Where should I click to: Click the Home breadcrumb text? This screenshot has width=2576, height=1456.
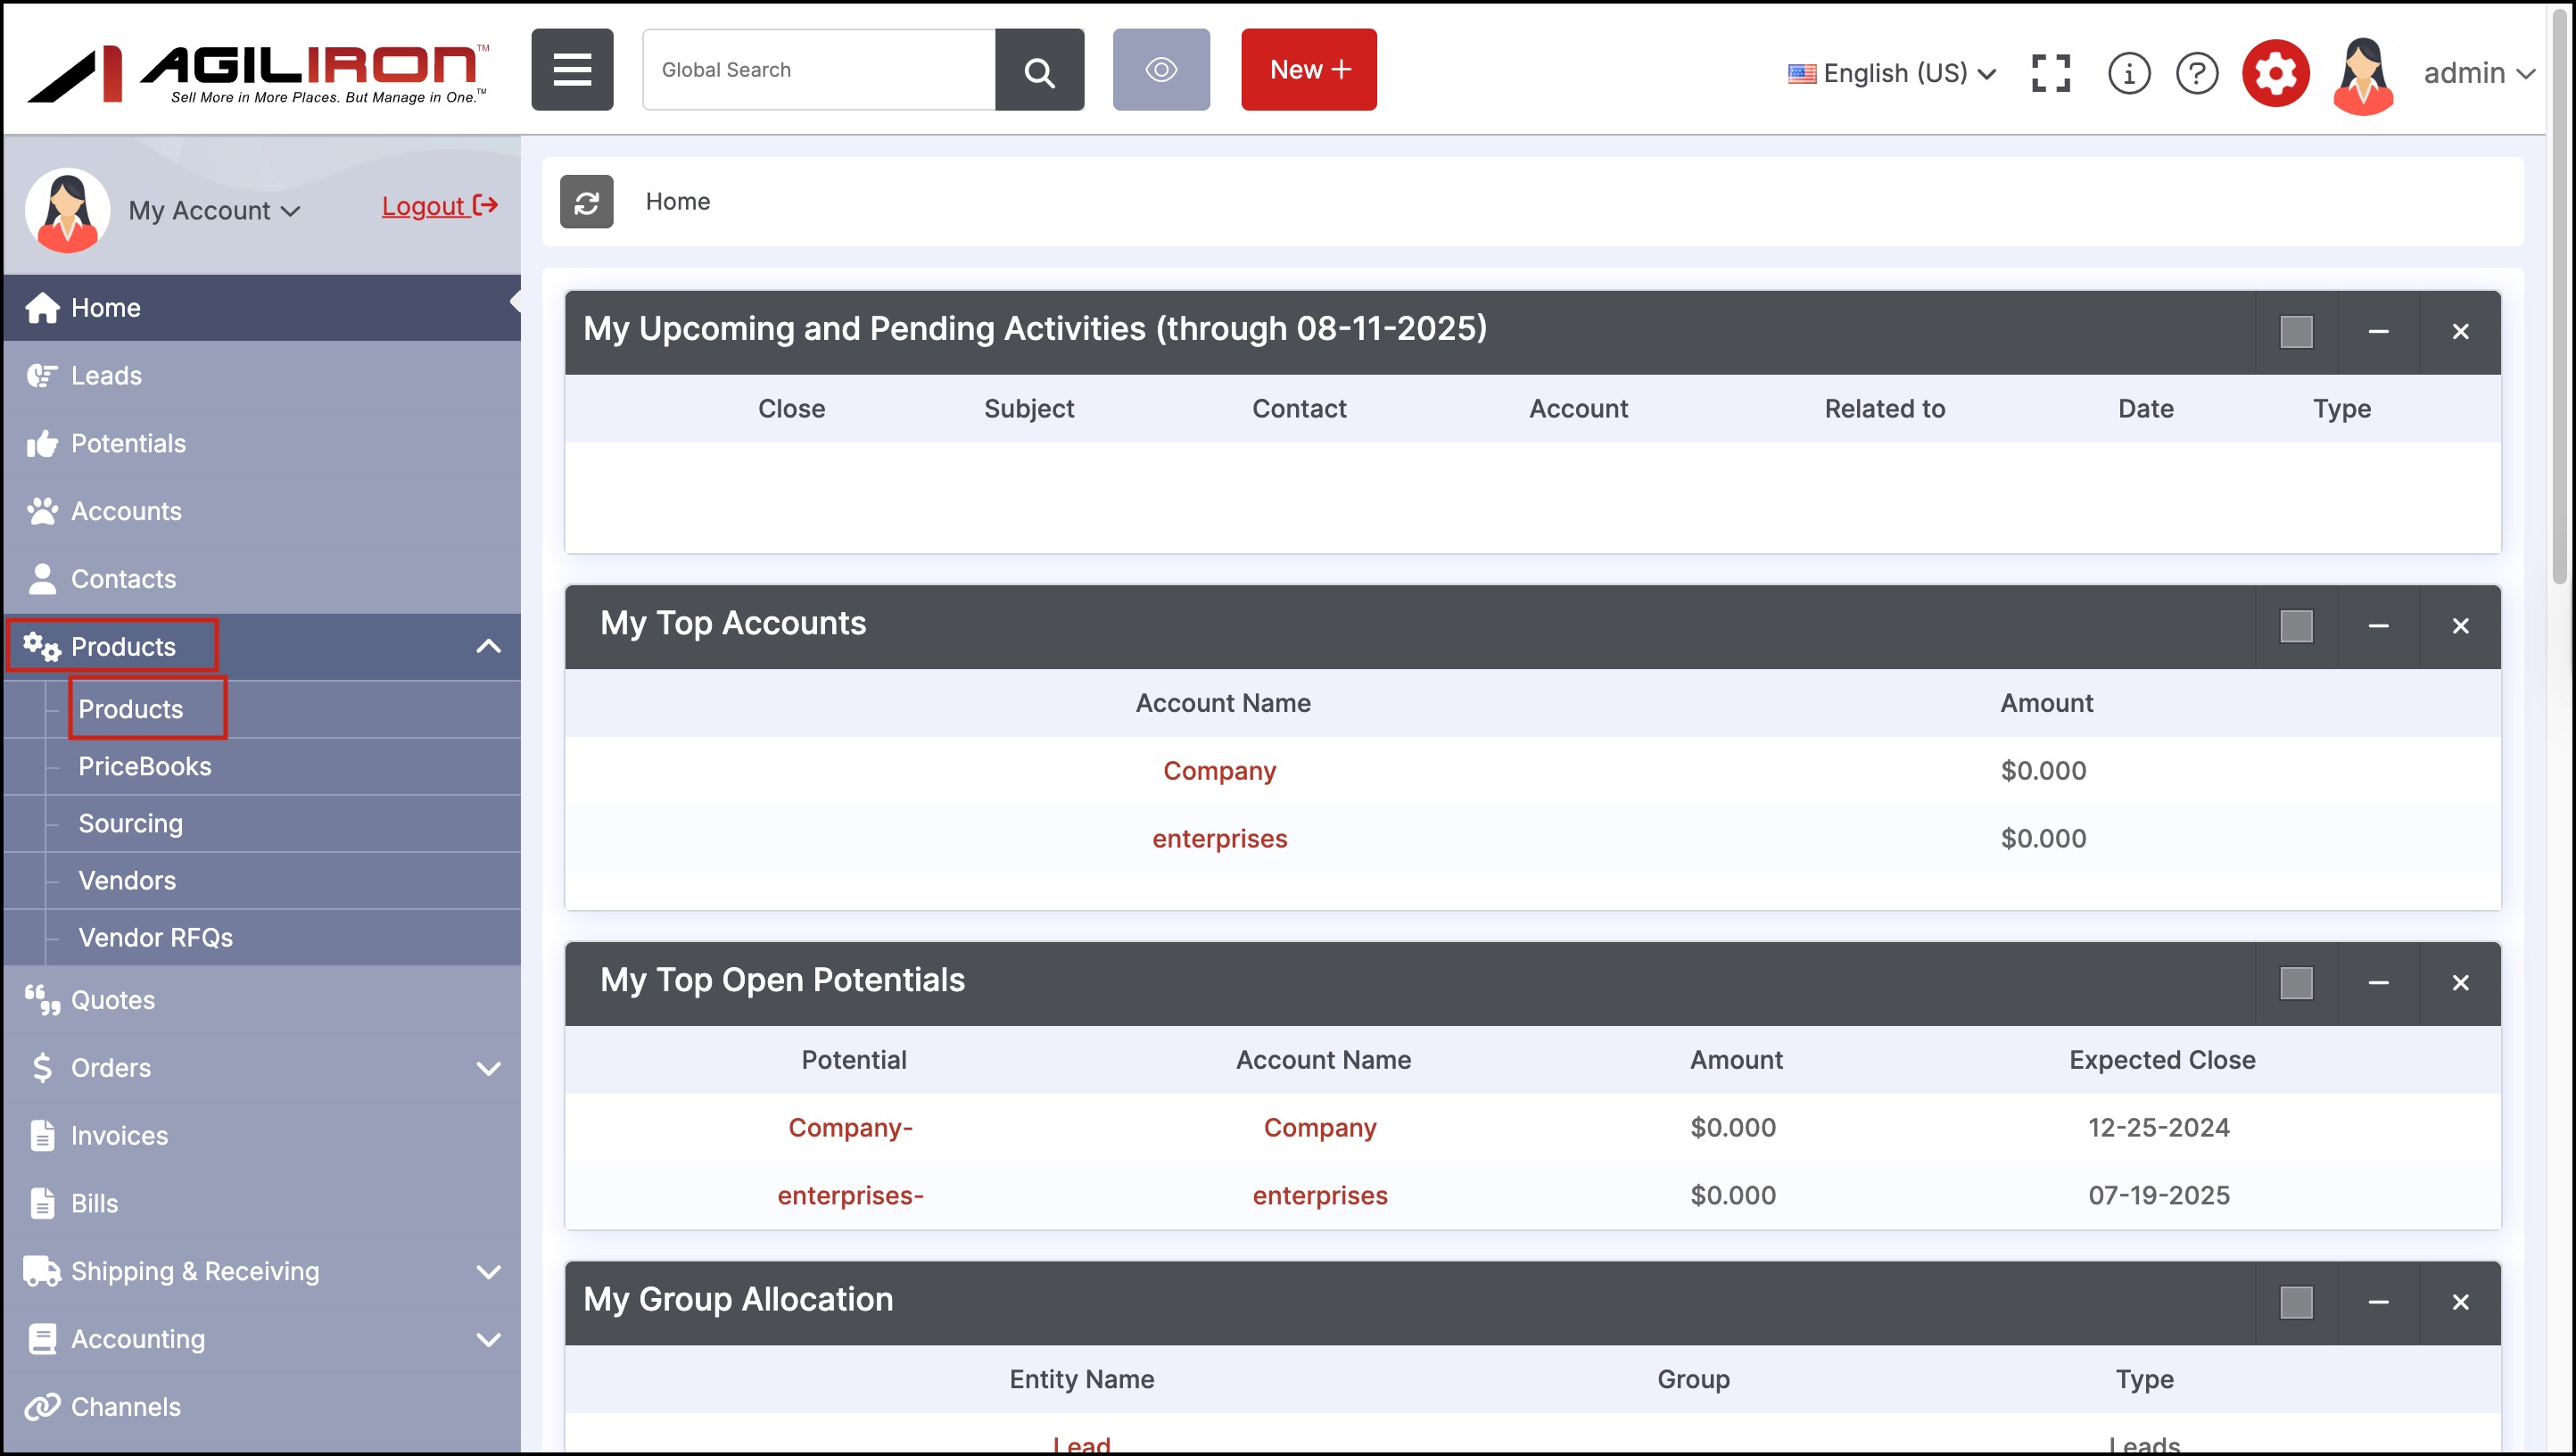coord(678,202)
